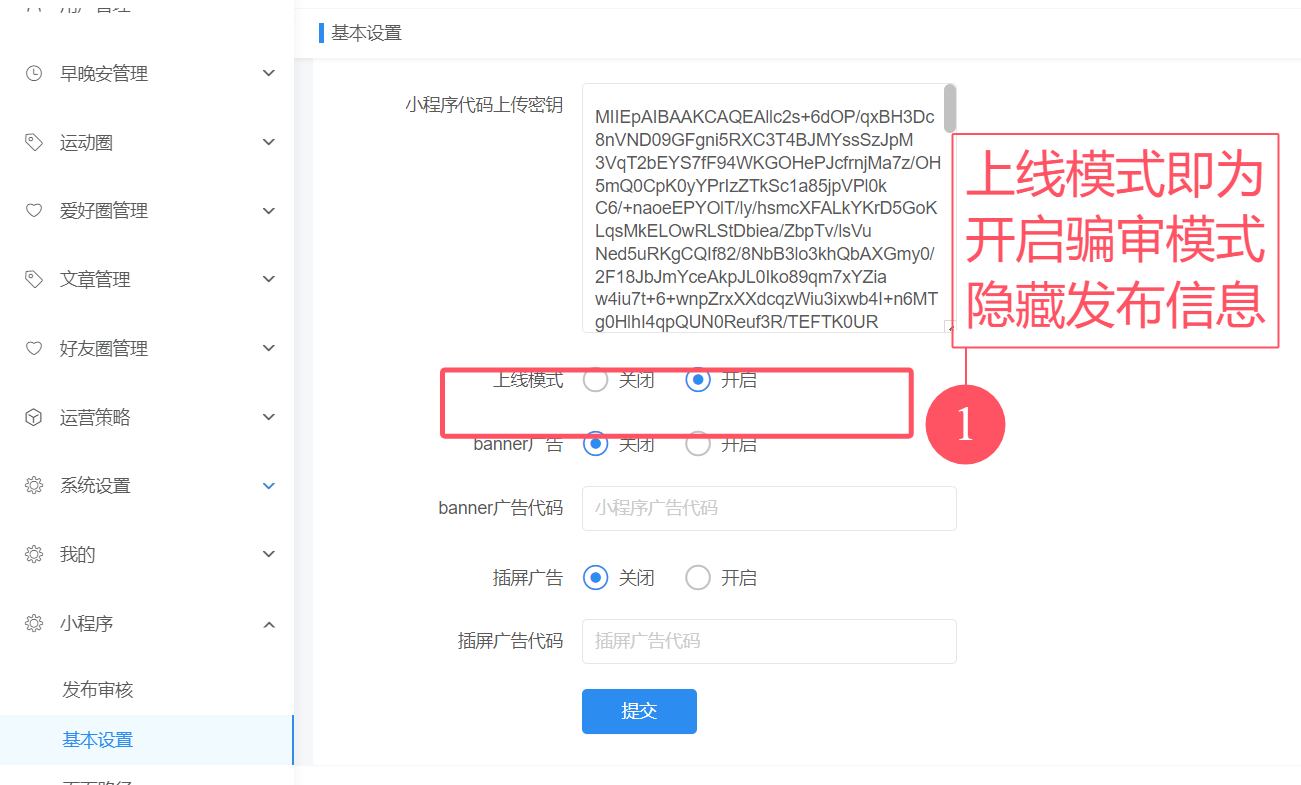The height and width of the screenshot is (785, 1301).
Task: Expand 运营策略 chevron
Action: pyautogui.click(x=268, y=417)
